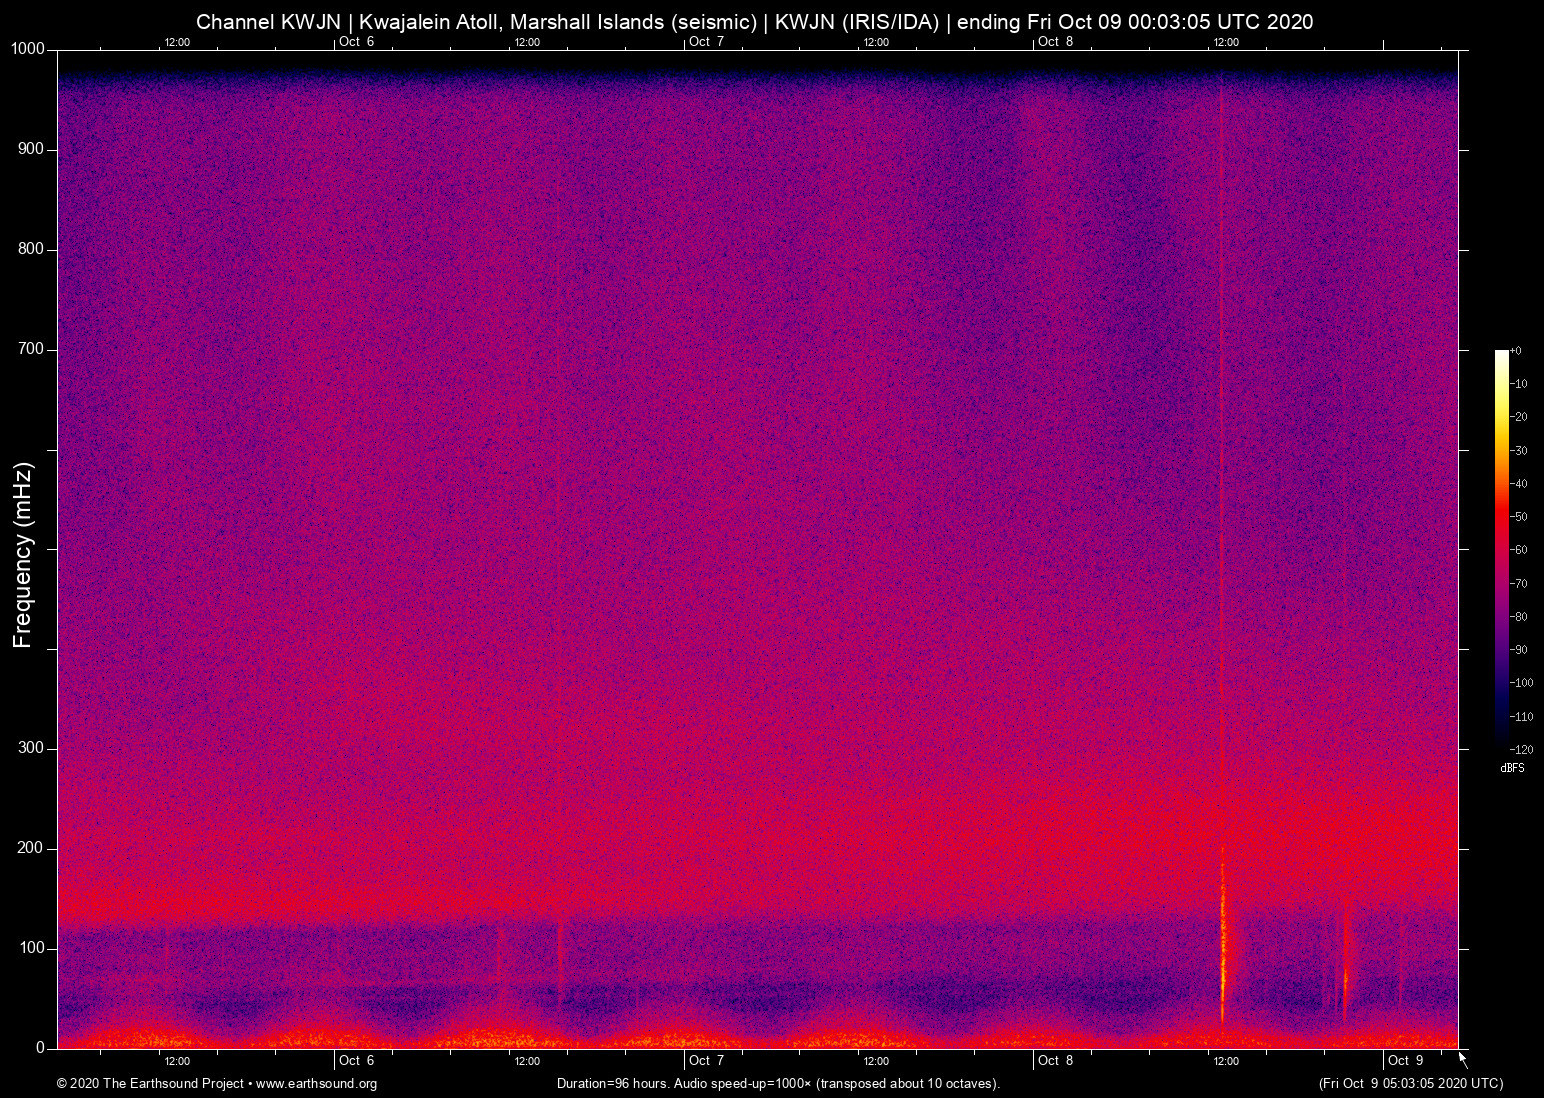Click the 300 mHz axis marker

coord(30,747)
